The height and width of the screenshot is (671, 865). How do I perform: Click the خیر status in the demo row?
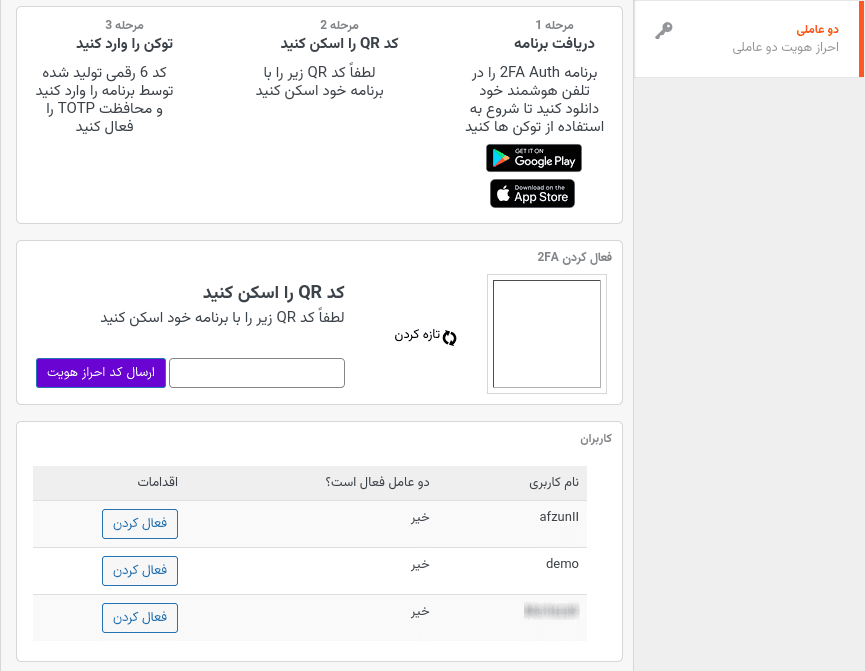(420, 565)
